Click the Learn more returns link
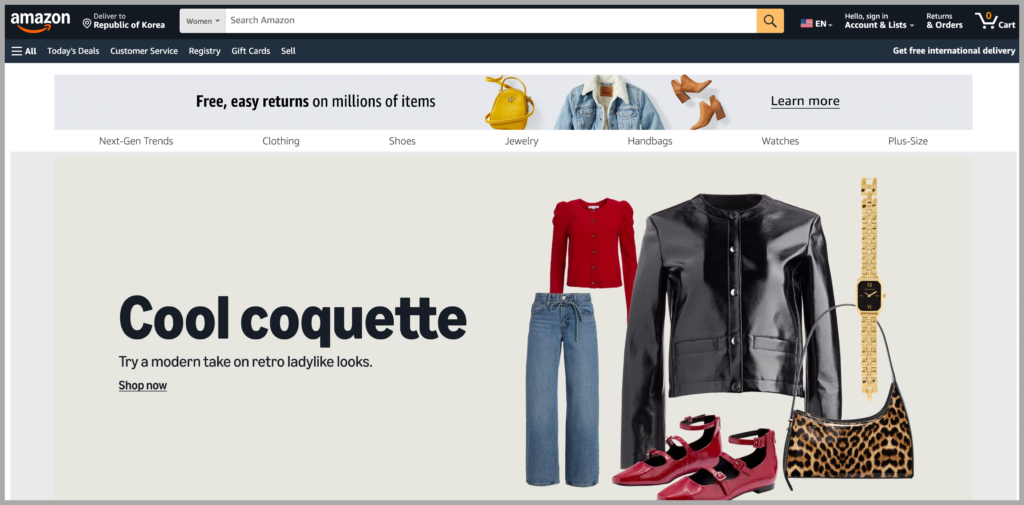 (805, 101)
